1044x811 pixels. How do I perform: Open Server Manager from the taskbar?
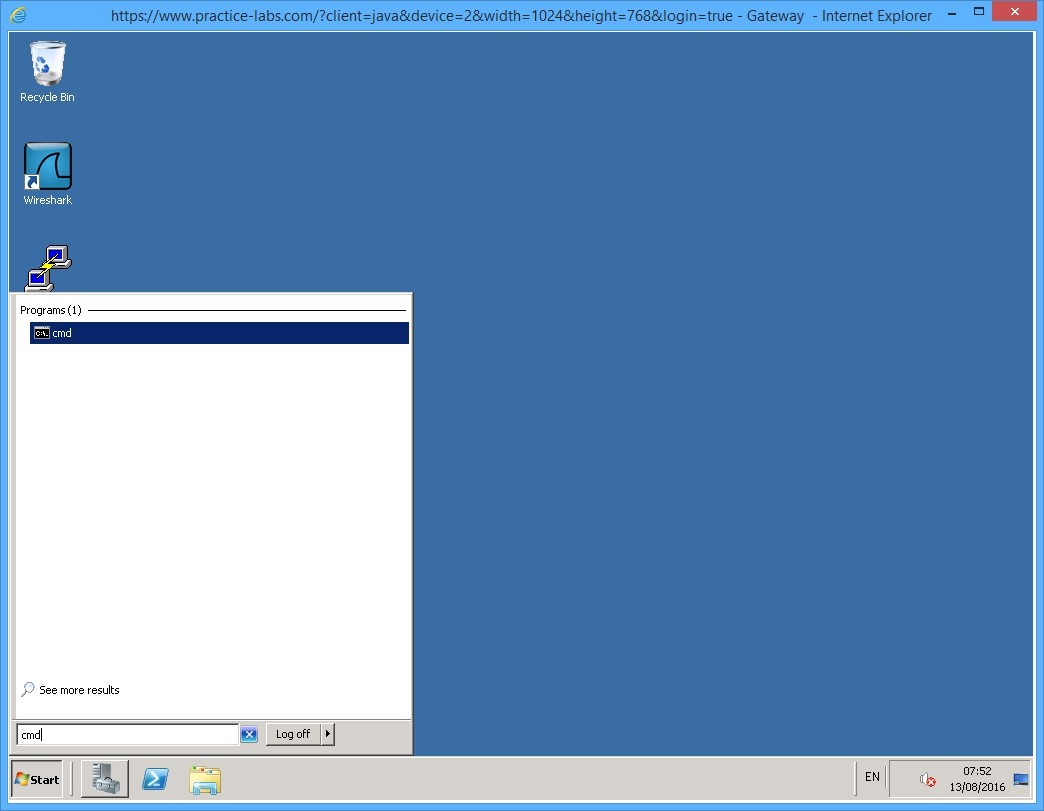[x=104, y=779]
